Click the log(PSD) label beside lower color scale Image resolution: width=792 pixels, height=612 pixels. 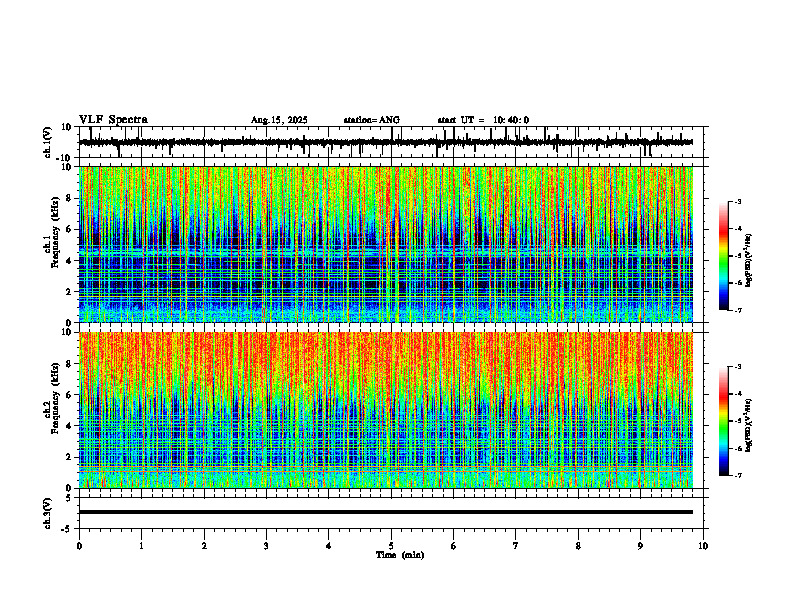pos(749,424)
